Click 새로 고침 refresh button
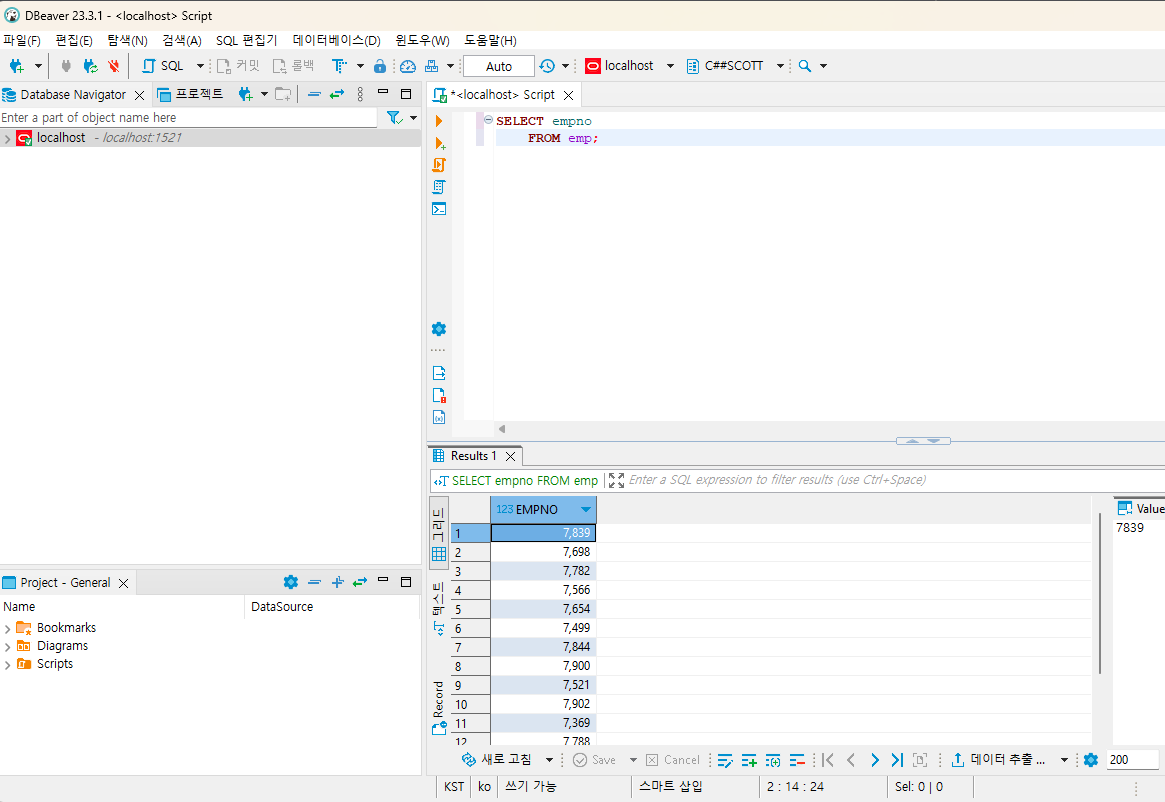 497,760
